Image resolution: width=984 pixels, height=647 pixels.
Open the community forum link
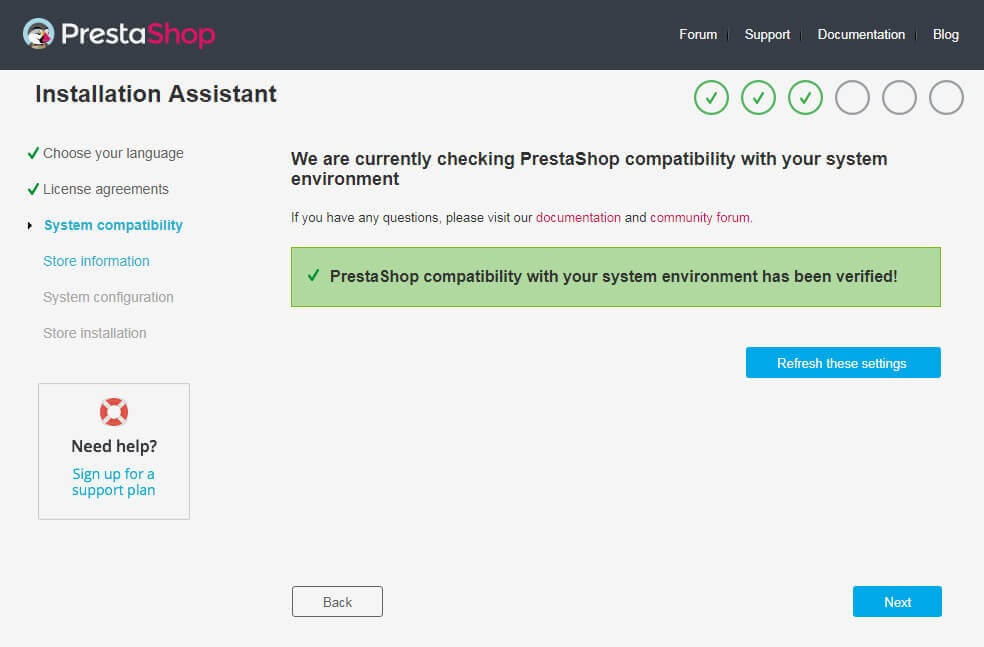point(699,217)
